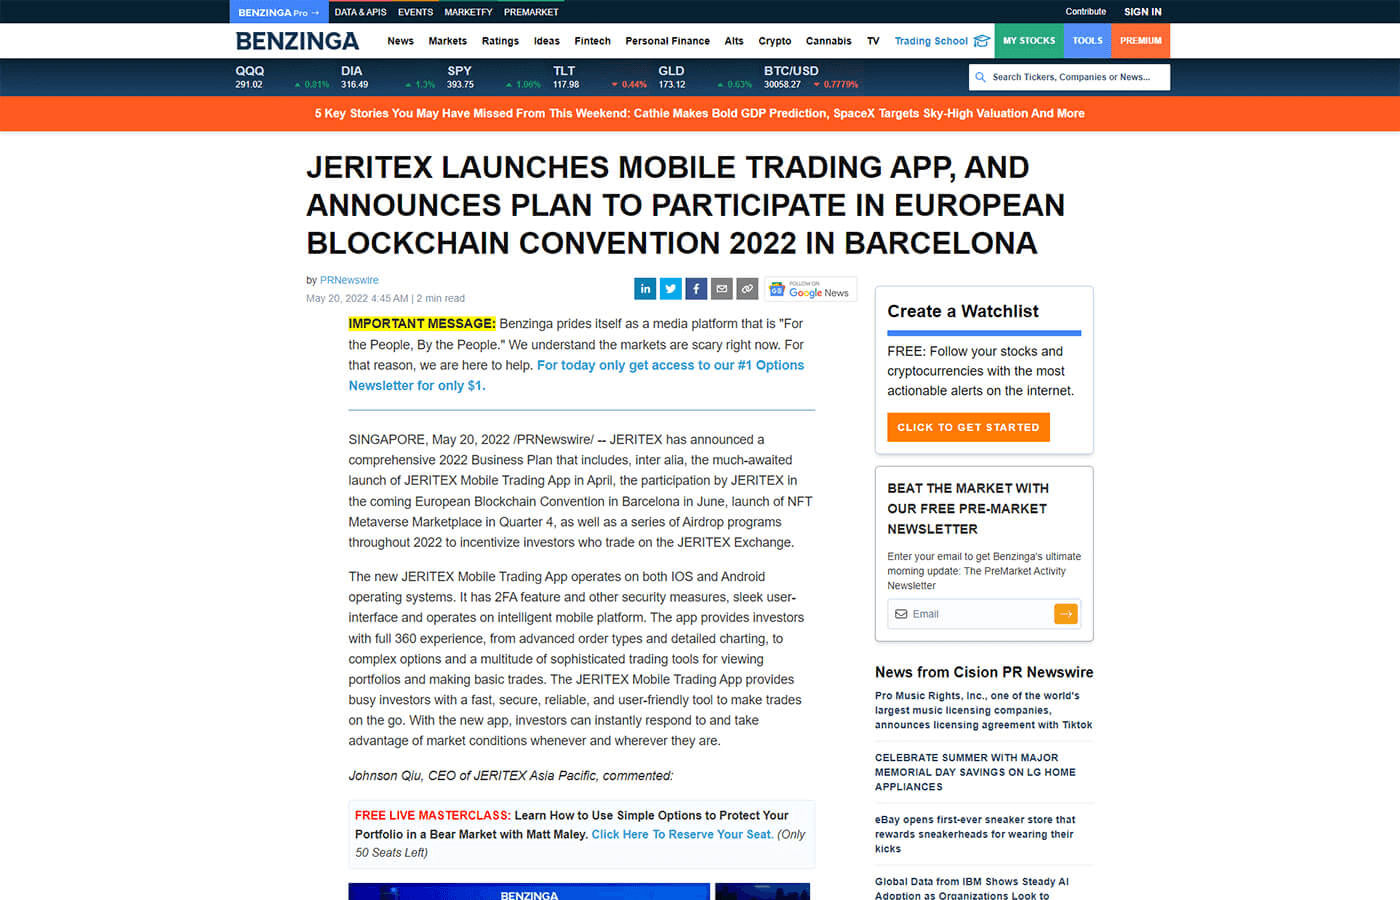Click SPY ticker quote
The image size is (1400, 900).
[x=494, y=77]
